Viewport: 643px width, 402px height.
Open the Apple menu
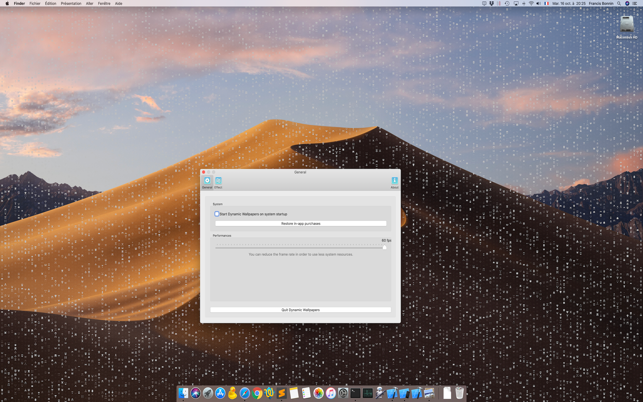point(6,3)
